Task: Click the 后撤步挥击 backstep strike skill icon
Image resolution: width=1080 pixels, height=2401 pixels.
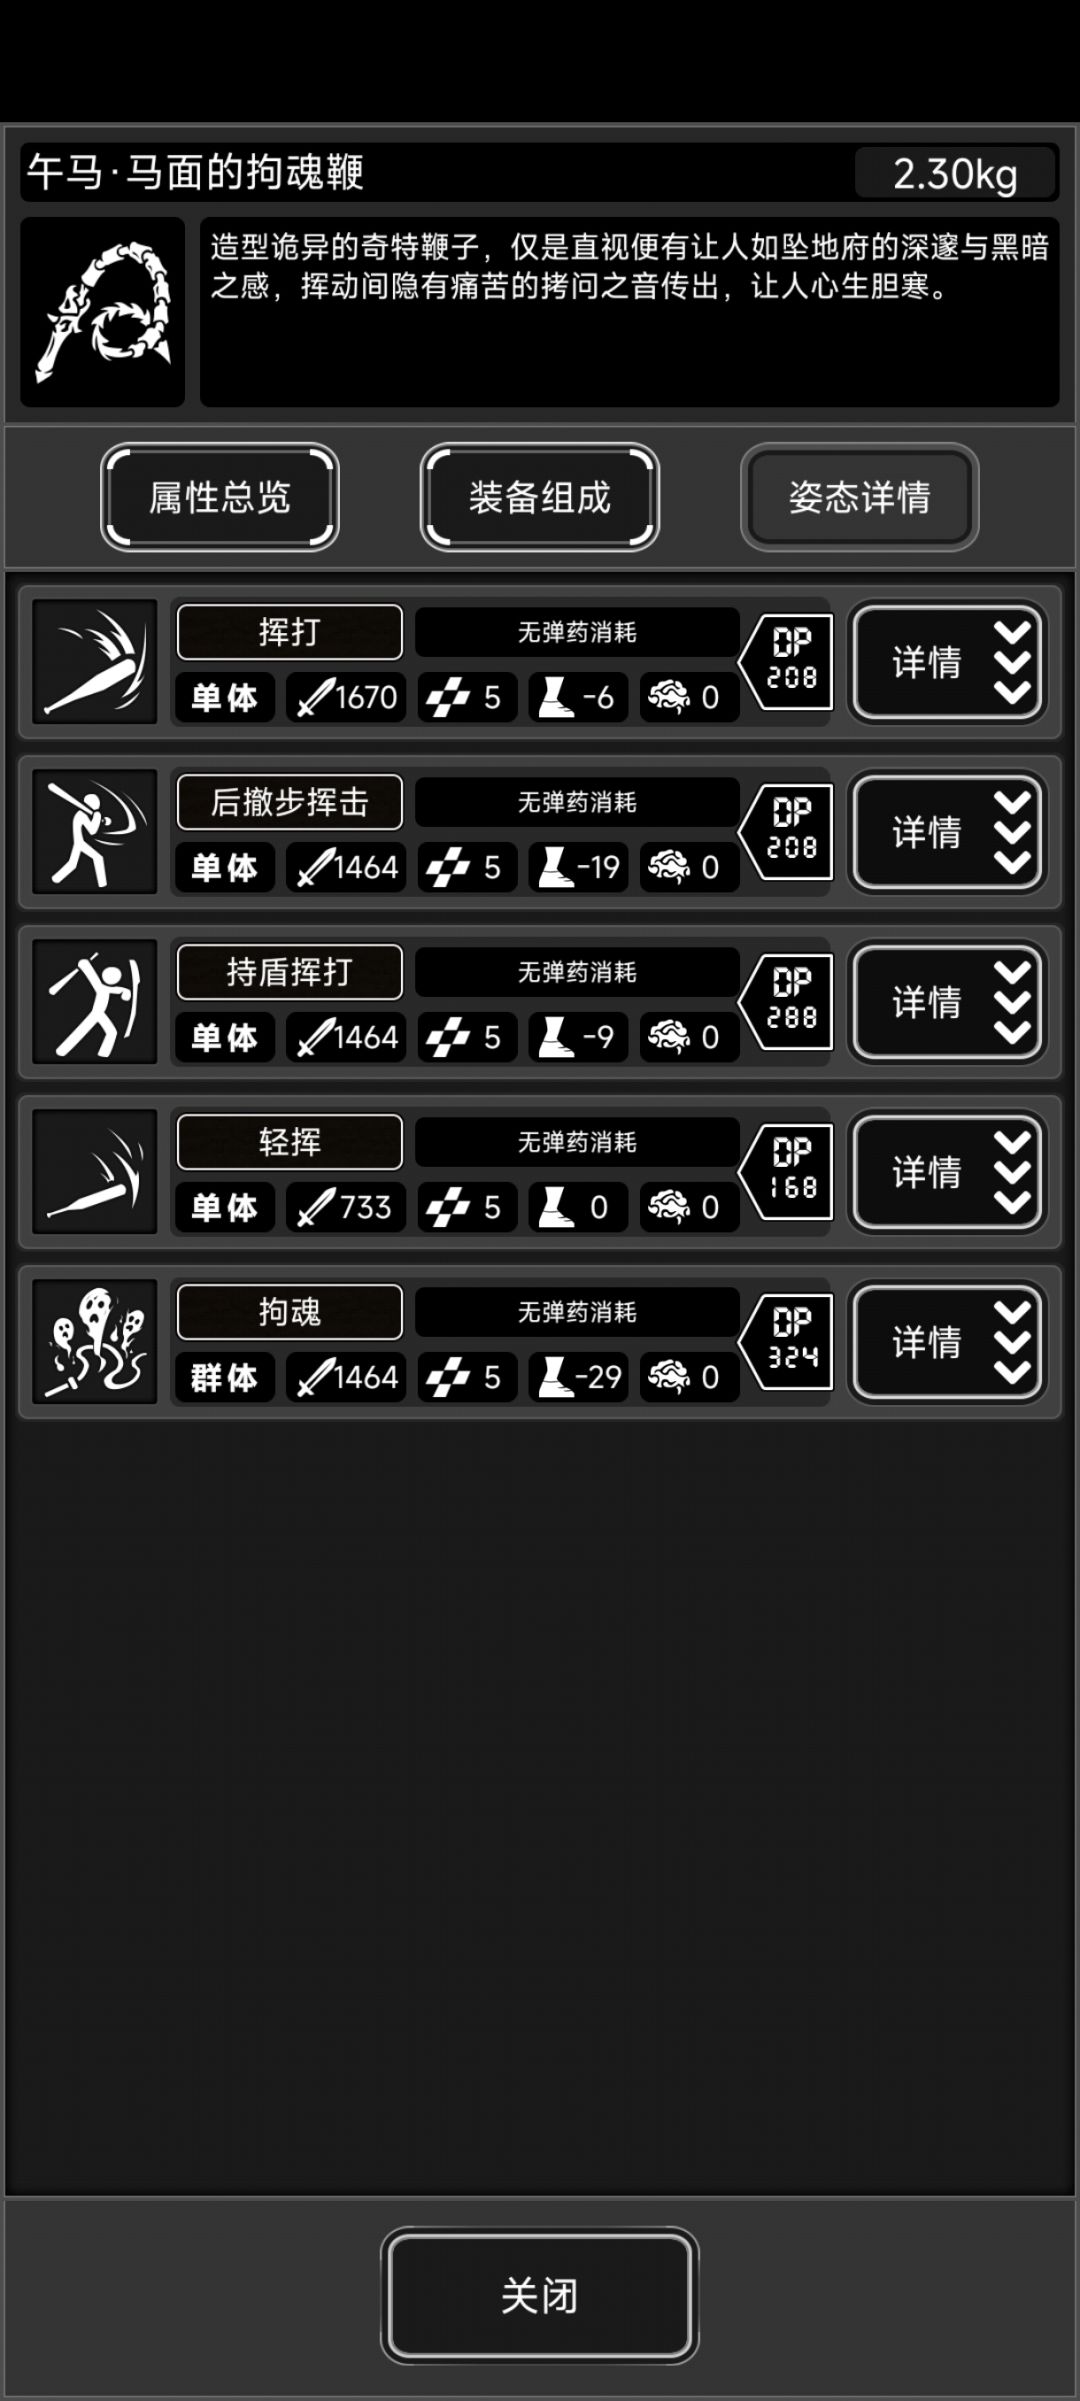Action: point(95,832)
